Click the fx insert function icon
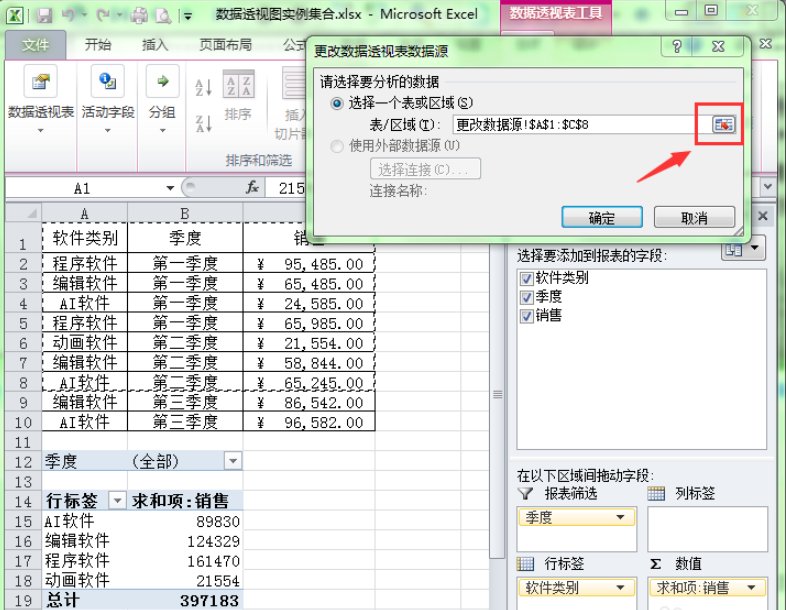This screenshot has height=610, width=786. click(252, 188)
